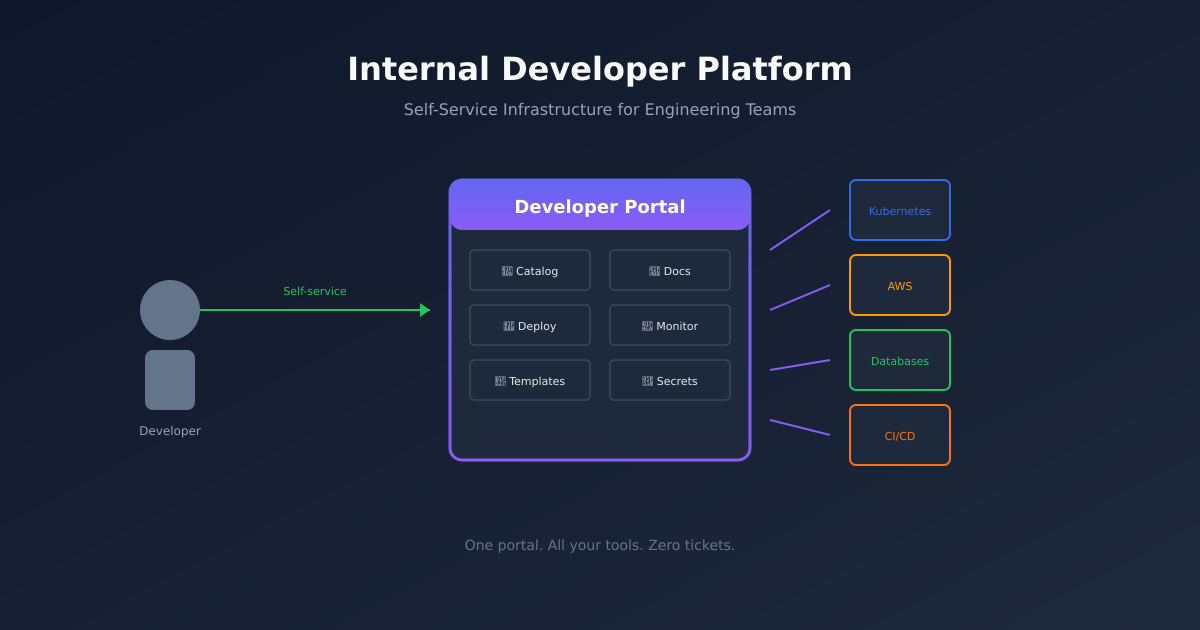The width and height of the screenshot is (1200, 630).
Task: Select the Secrets icon
Action: tap(650, 380)
